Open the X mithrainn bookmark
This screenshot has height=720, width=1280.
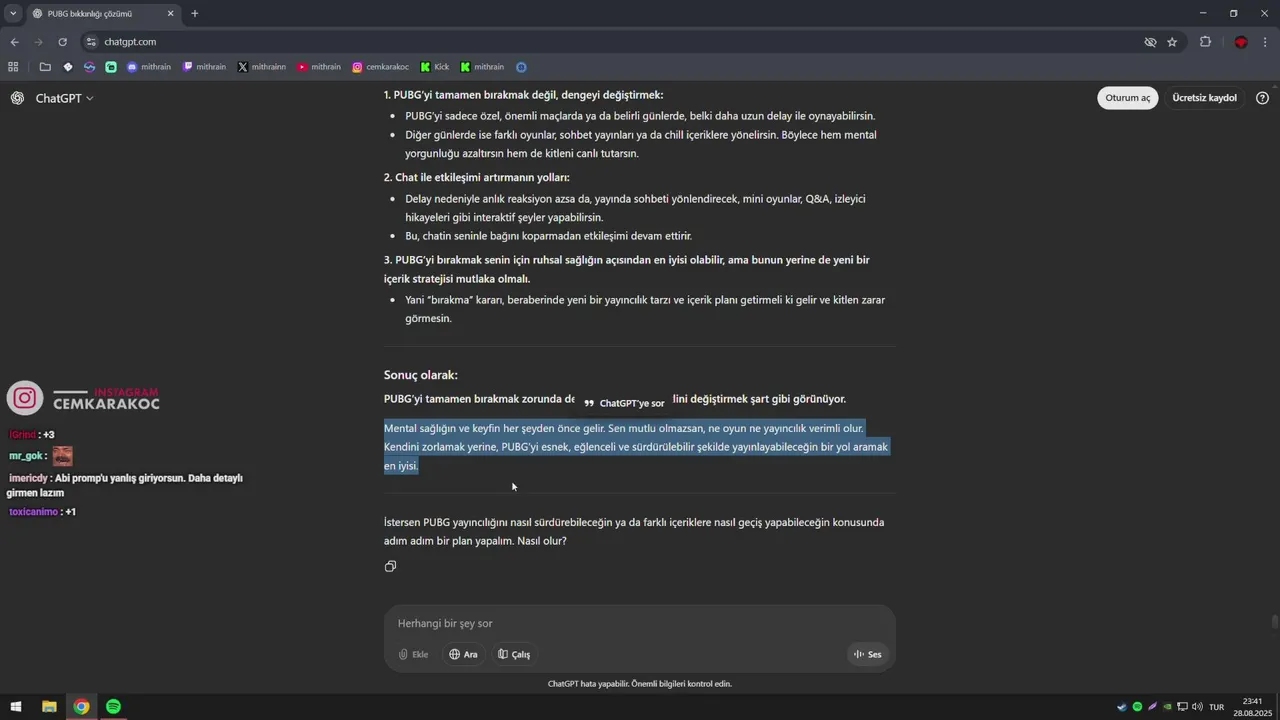(x=262, y=67)
